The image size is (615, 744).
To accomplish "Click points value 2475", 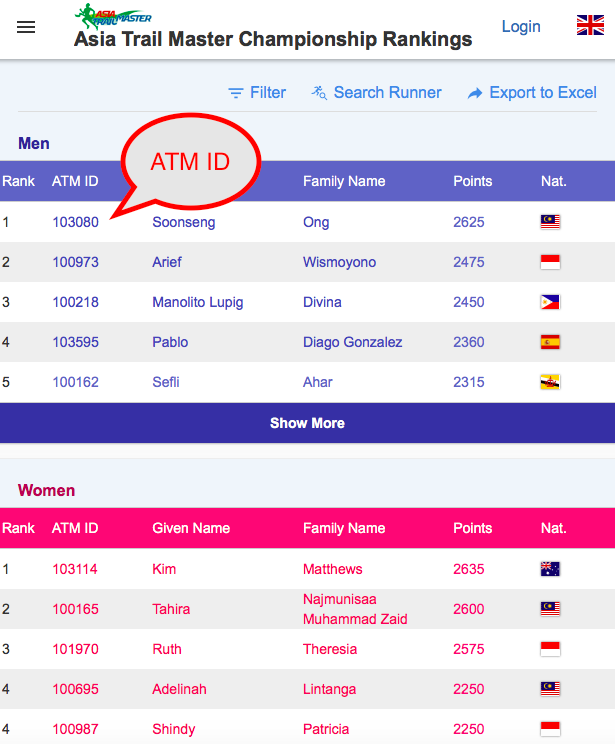I will (469, 262).
